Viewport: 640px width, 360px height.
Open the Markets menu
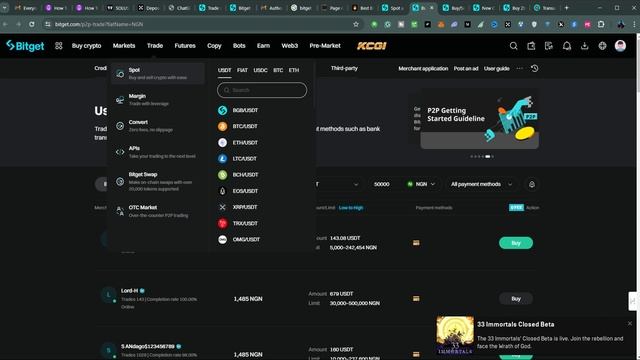click(124, 46)
